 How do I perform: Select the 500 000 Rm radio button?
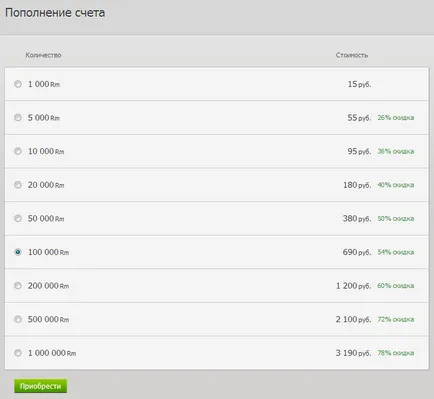click(x=18, y=319)
